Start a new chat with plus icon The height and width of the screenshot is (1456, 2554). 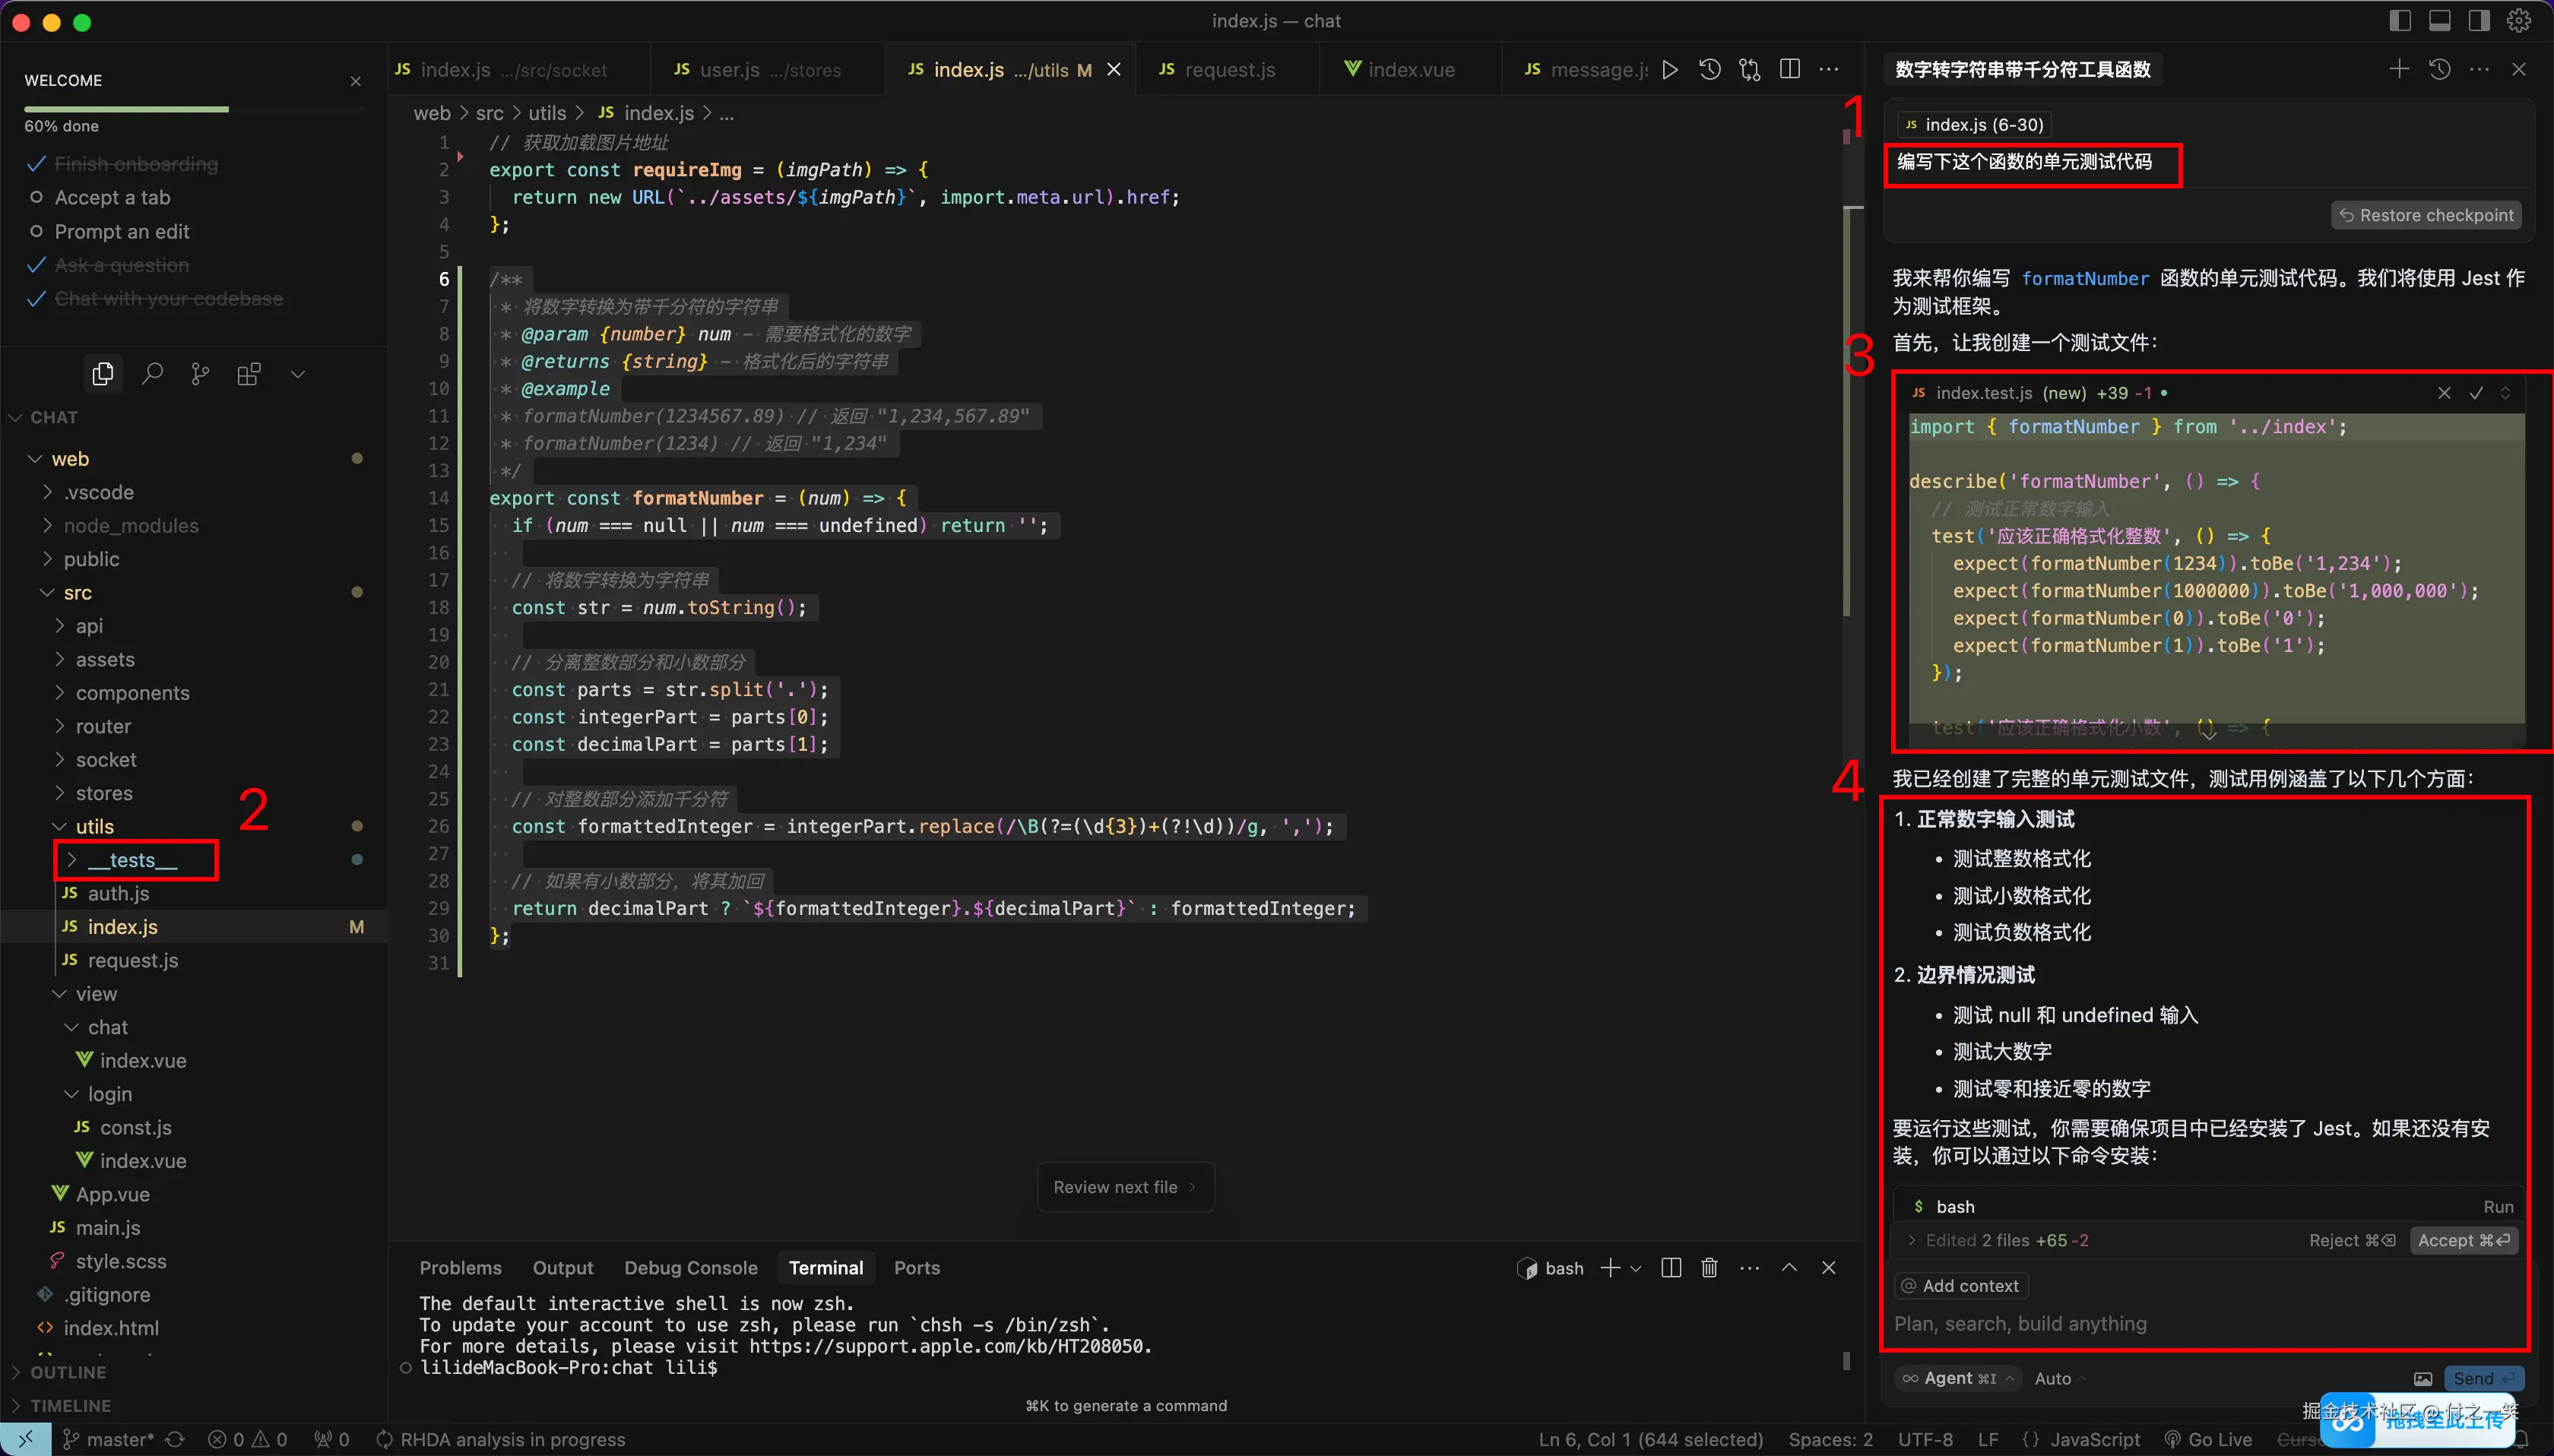(x=2399, y=69)
